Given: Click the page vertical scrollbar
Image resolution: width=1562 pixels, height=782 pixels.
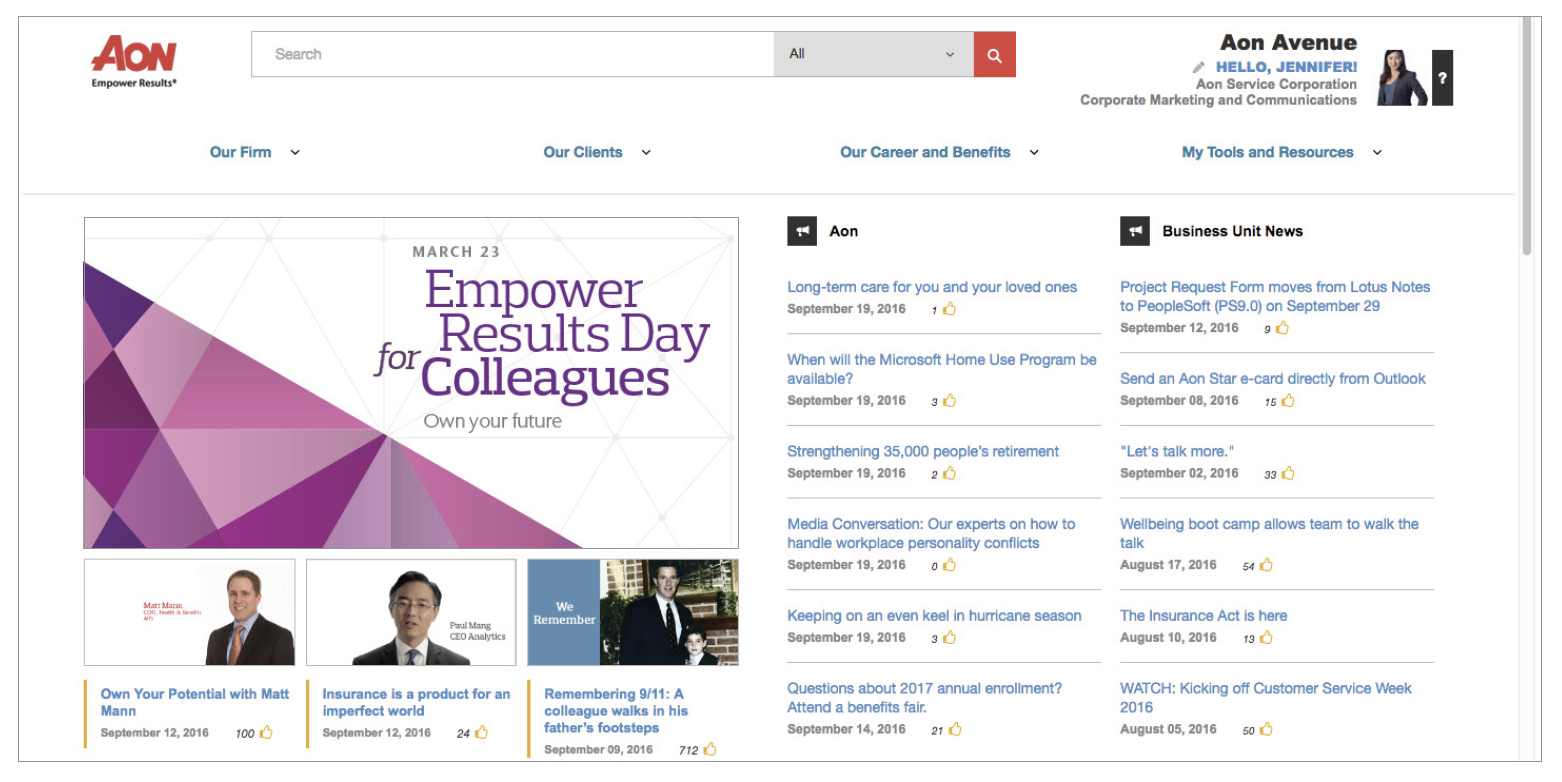Looking at the screenshot, I should pos(1526,136).
